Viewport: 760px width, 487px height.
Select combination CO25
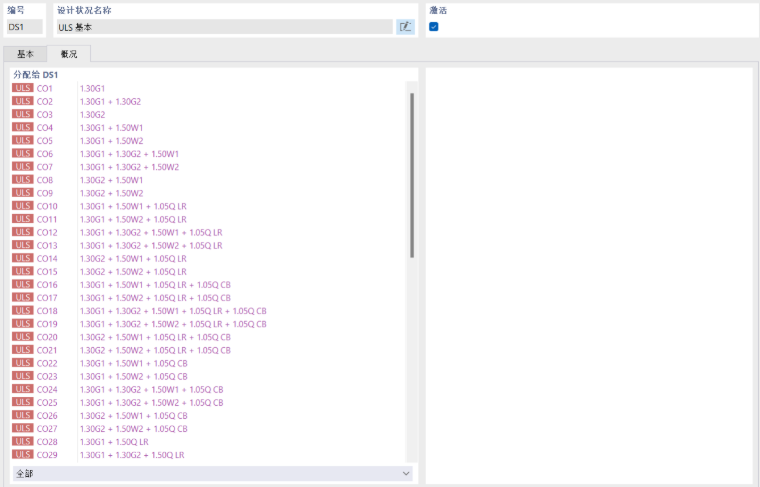pos(208,402)
